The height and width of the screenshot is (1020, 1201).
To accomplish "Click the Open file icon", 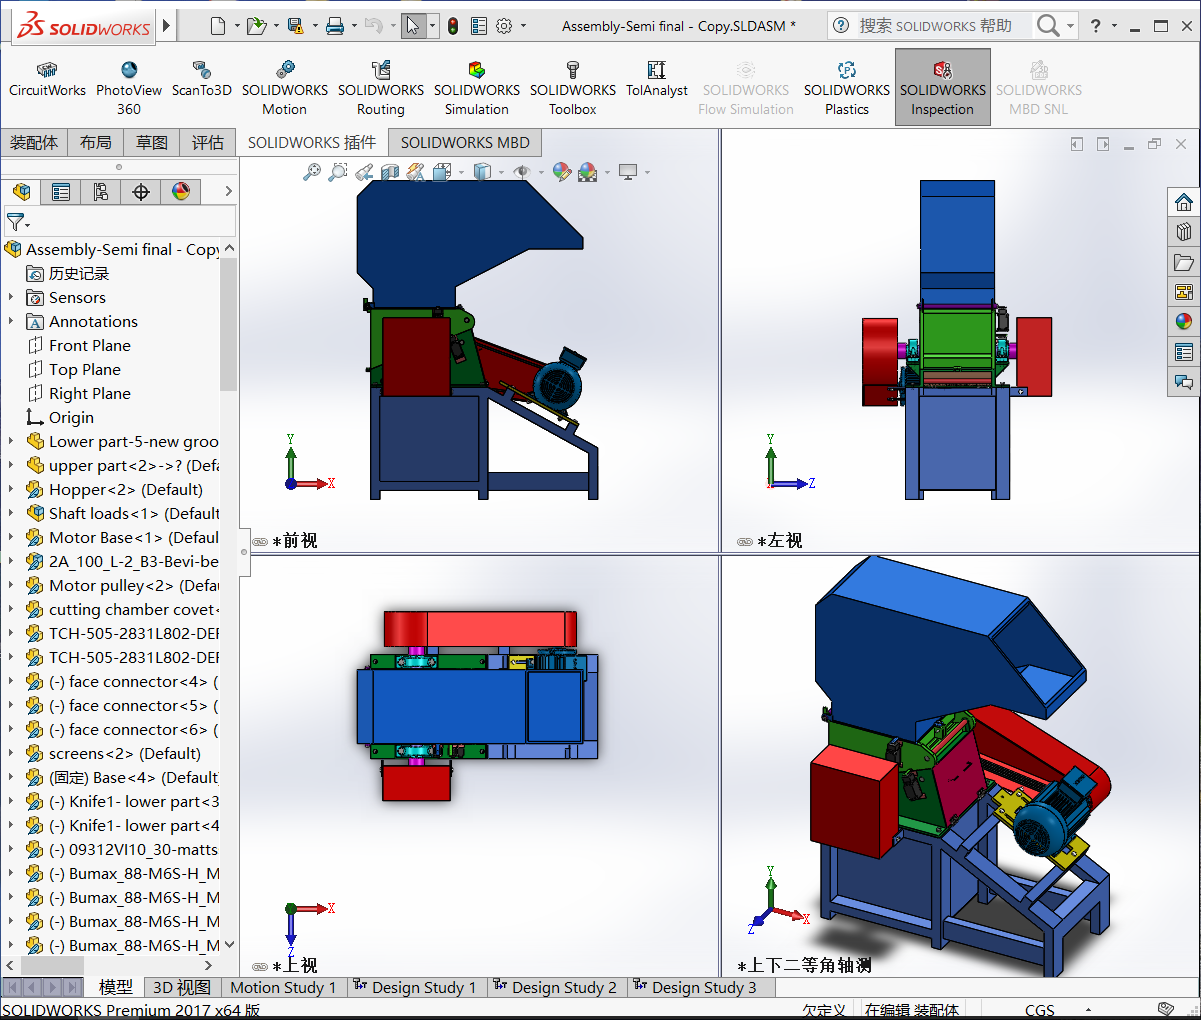I will [x=256, y=26].
